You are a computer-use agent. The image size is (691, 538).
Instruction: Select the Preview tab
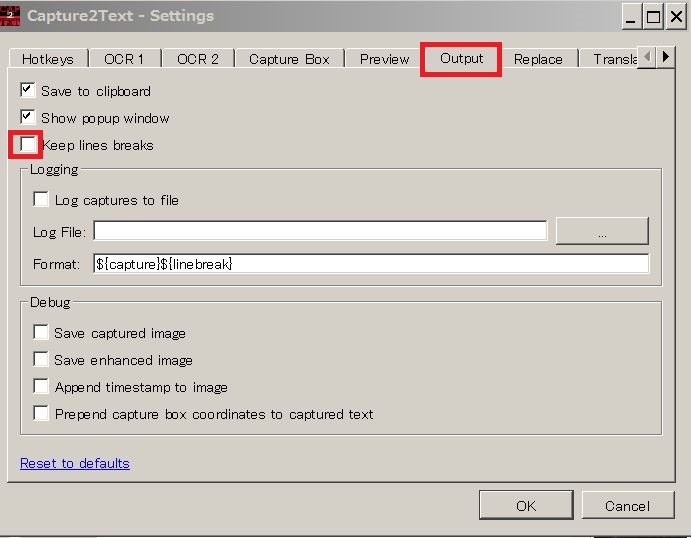(384, 59)
